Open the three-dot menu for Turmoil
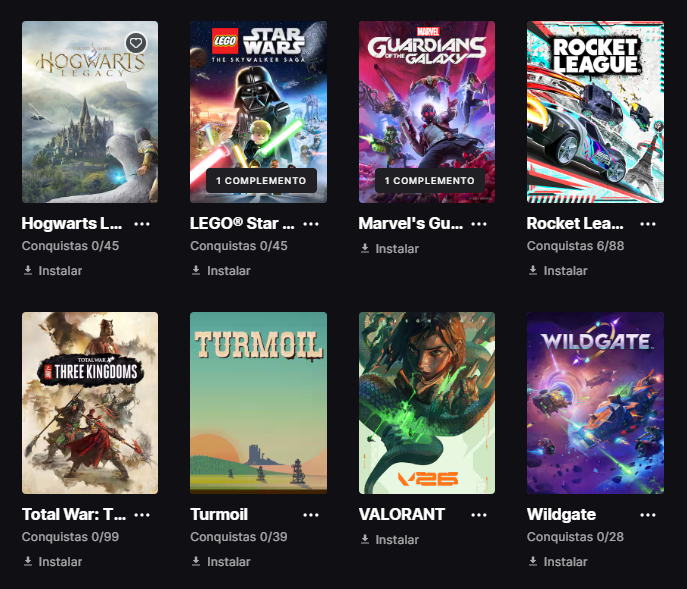This screenshot has width=687, height=589. point(311,514)
